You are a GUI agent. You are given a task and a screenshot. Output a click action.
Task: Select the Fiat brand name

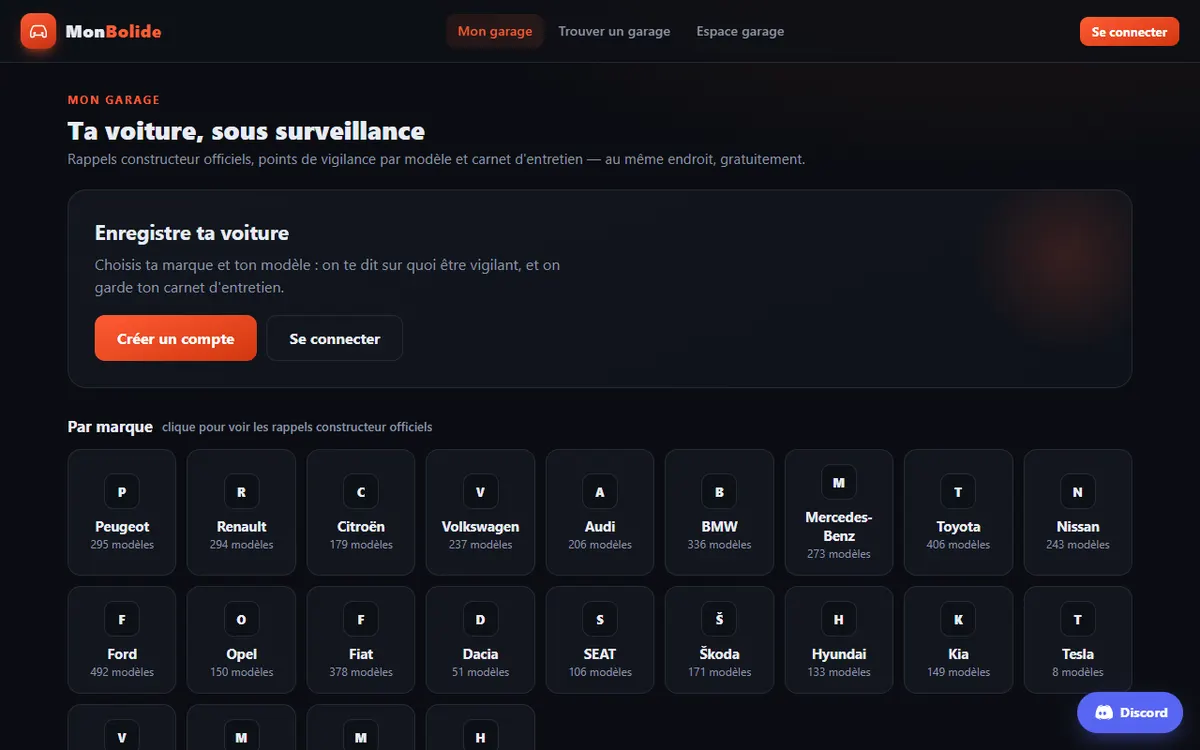[x=361, y=654]
